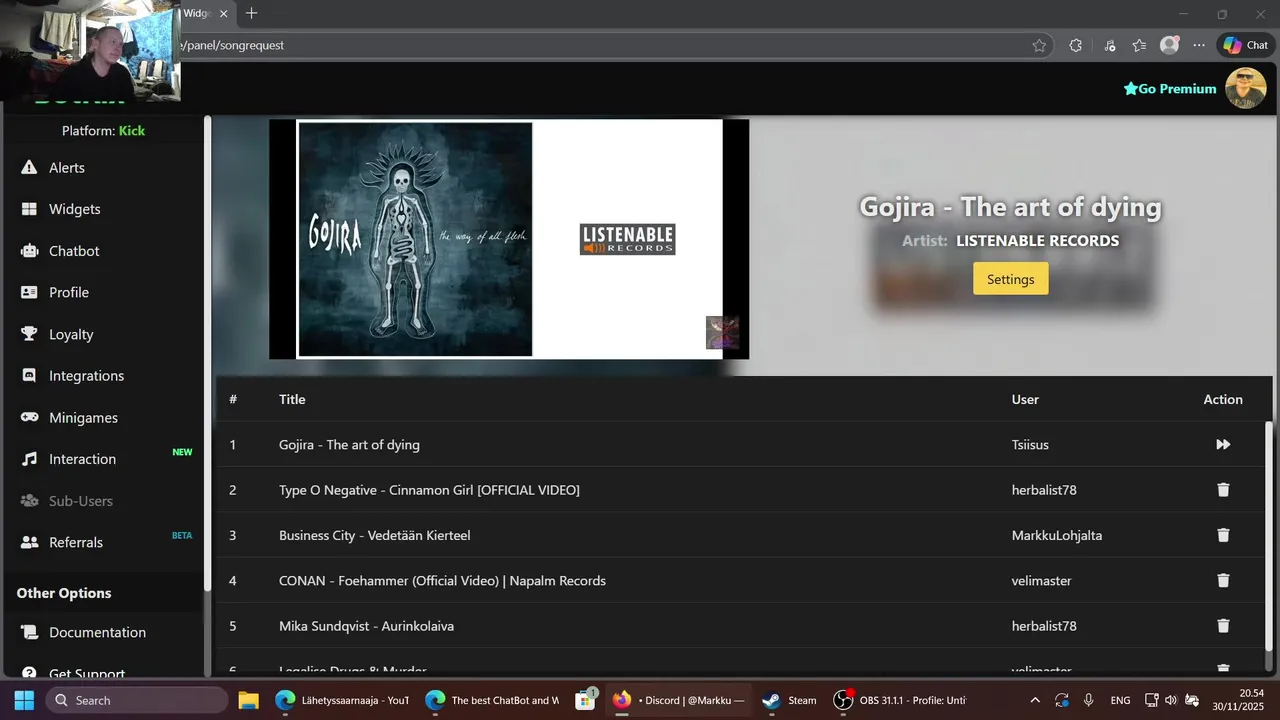This screenshot has height=720, width=1280.
Task: Open the browser media control icon
Action: click(x=1110, y=45)
